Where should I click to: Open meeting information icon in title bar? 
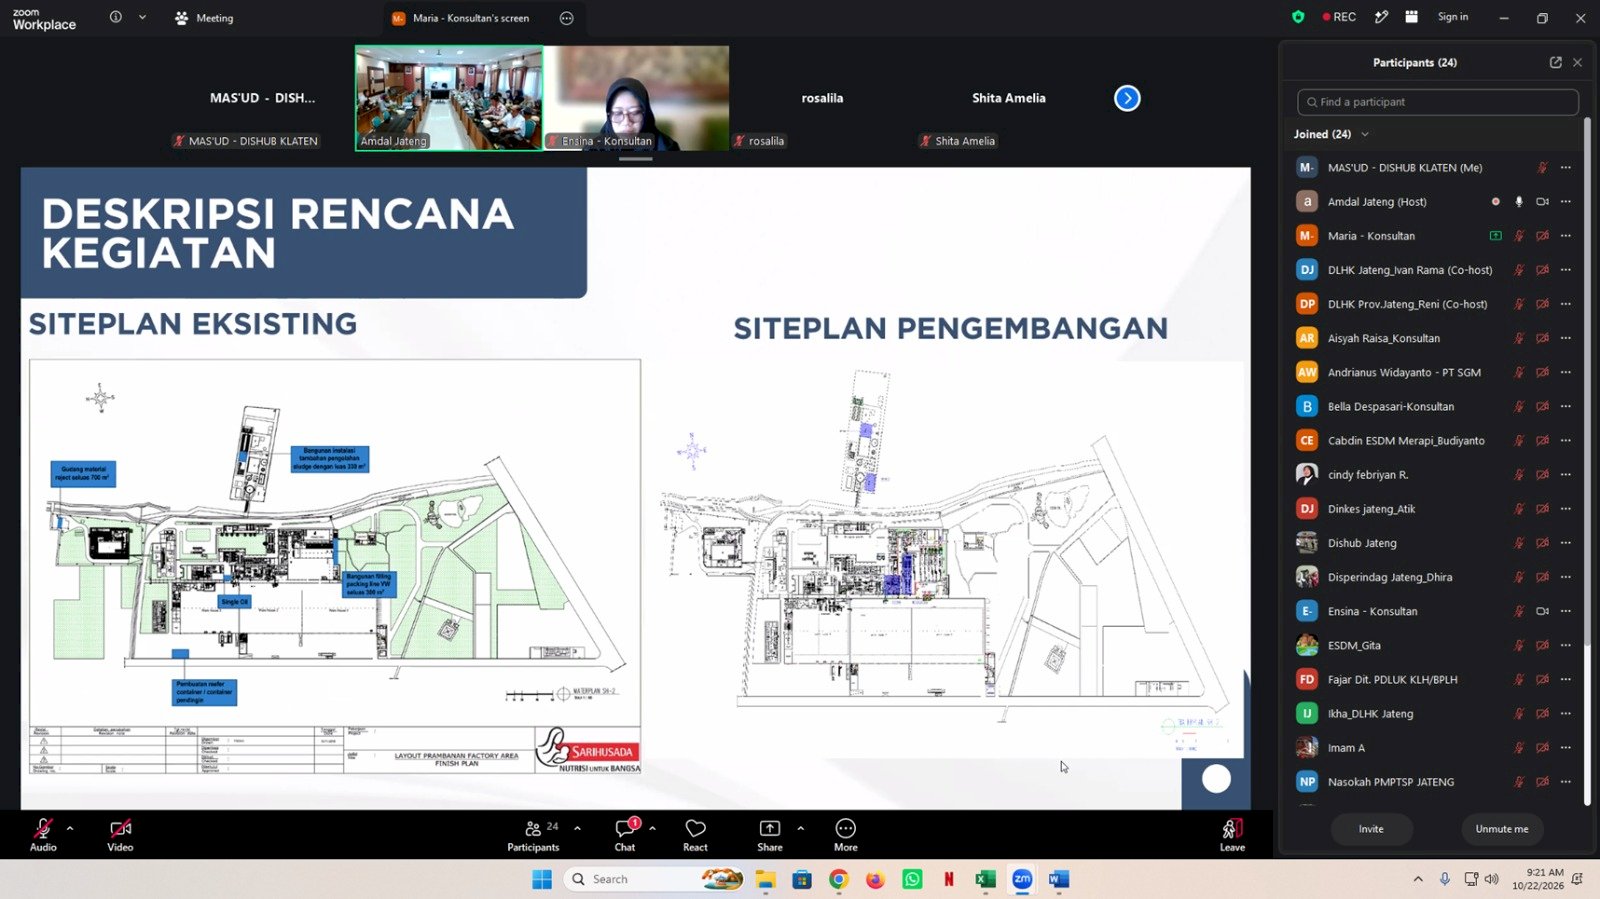pos(116,17)
